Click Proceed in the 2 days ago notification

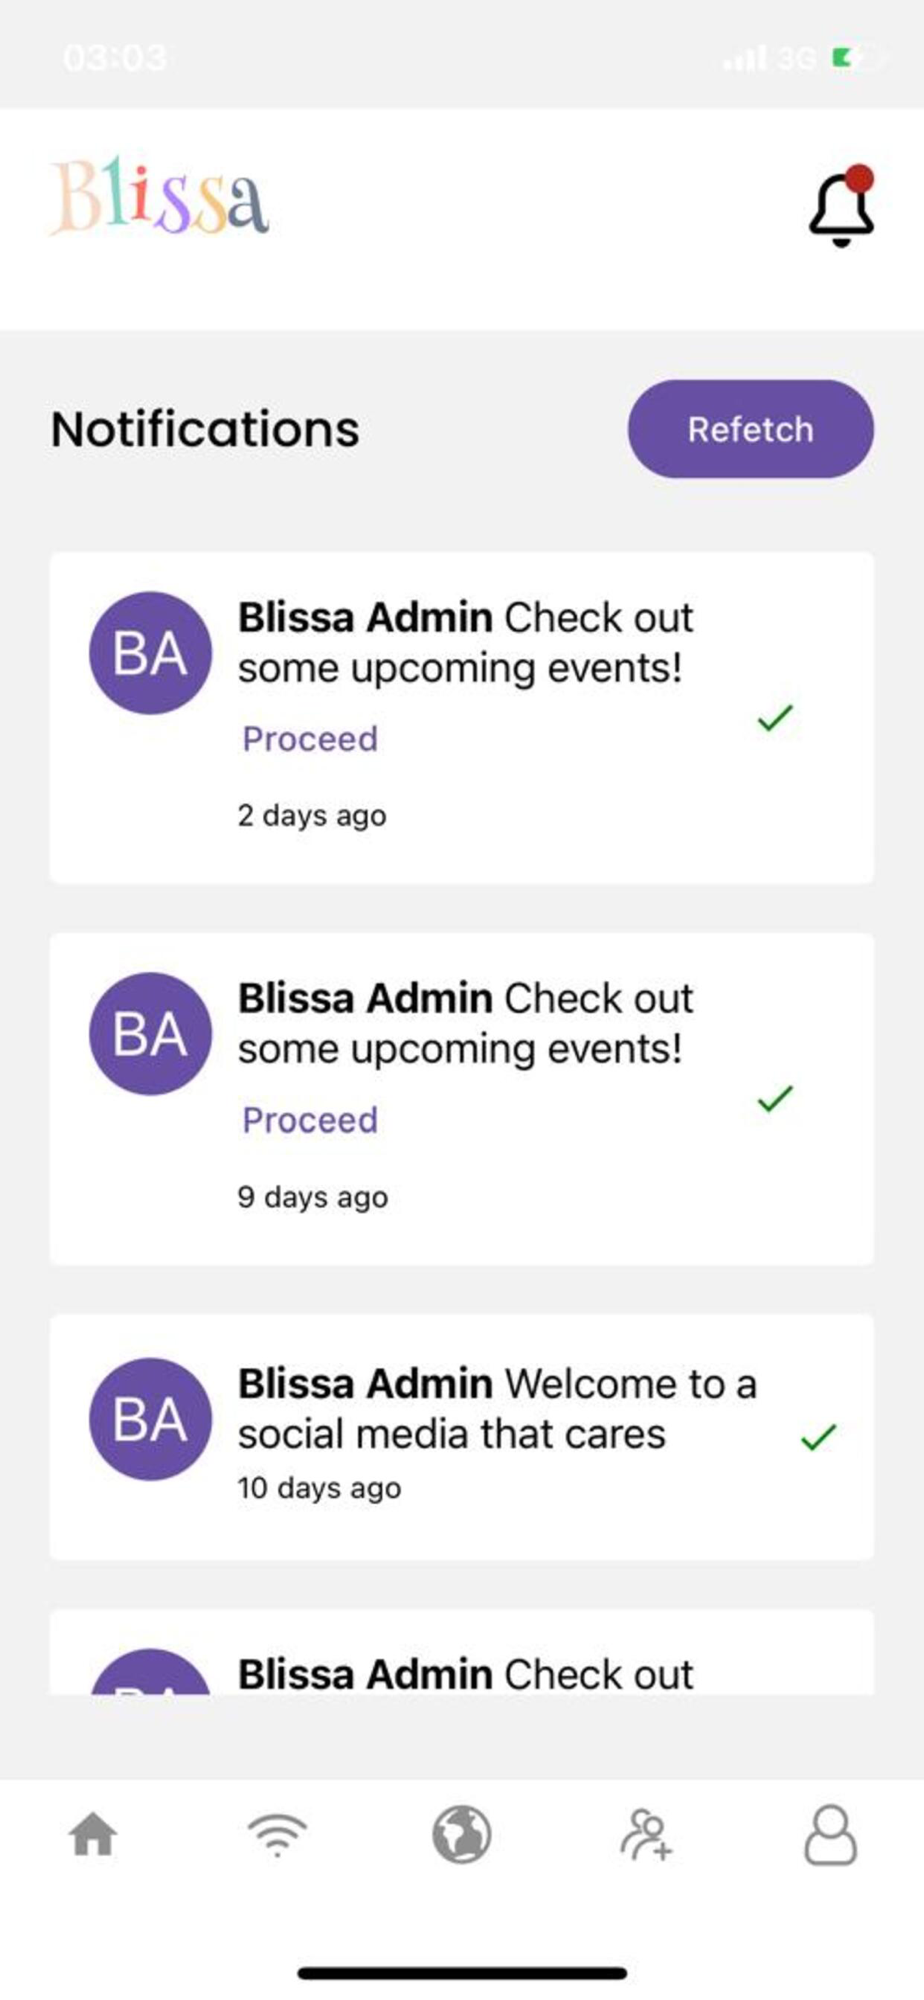(x=310, y=739)
